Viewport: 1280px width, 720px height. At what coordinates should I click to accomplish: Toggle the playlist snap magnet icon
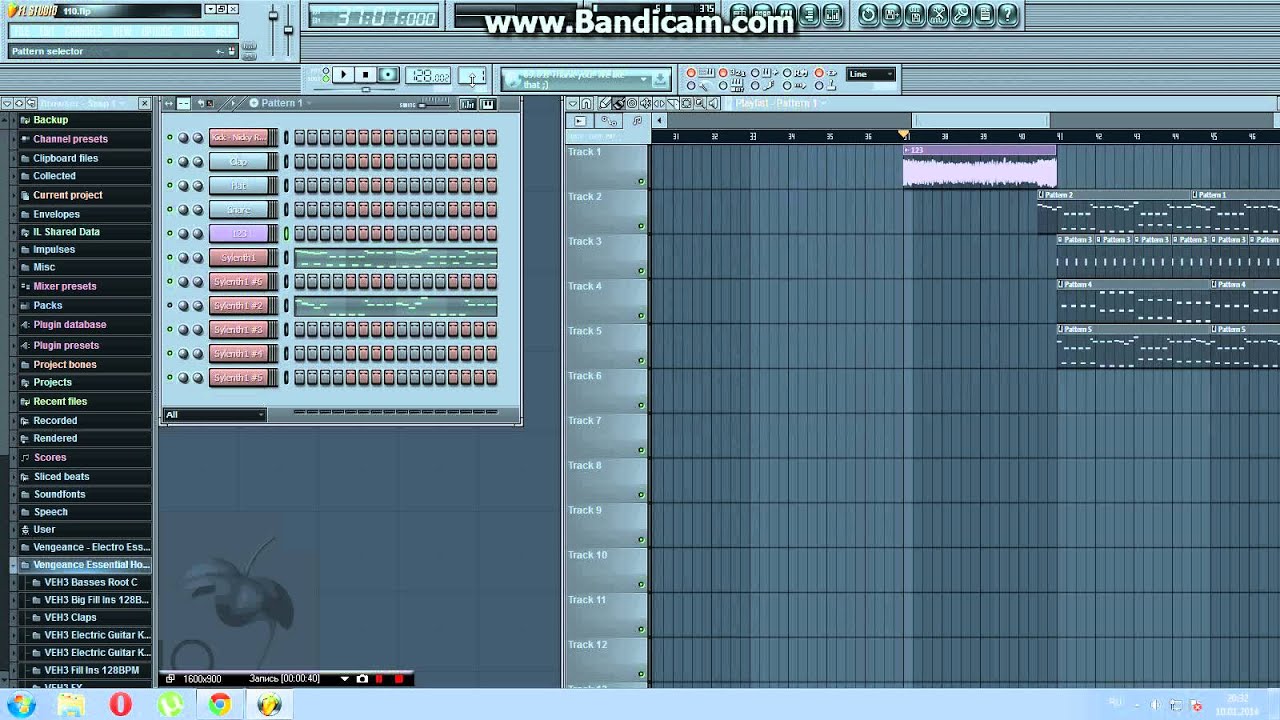pos(586,104)
